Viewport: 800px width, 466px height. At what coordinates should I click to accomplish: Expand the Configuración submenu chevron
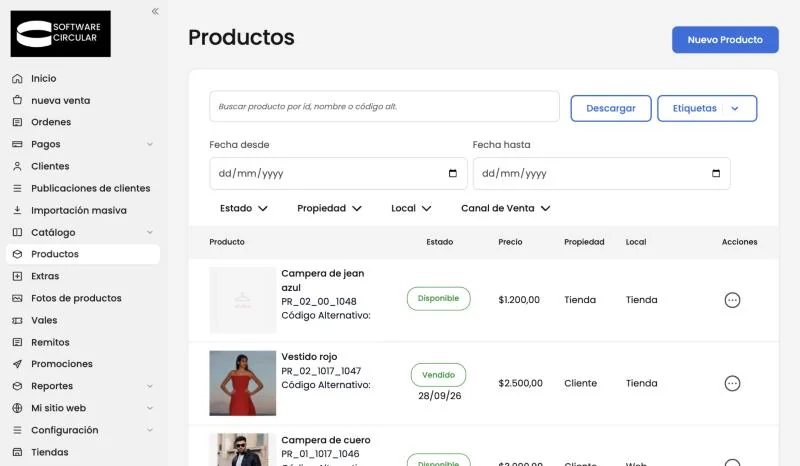click(x=150, y=430)
